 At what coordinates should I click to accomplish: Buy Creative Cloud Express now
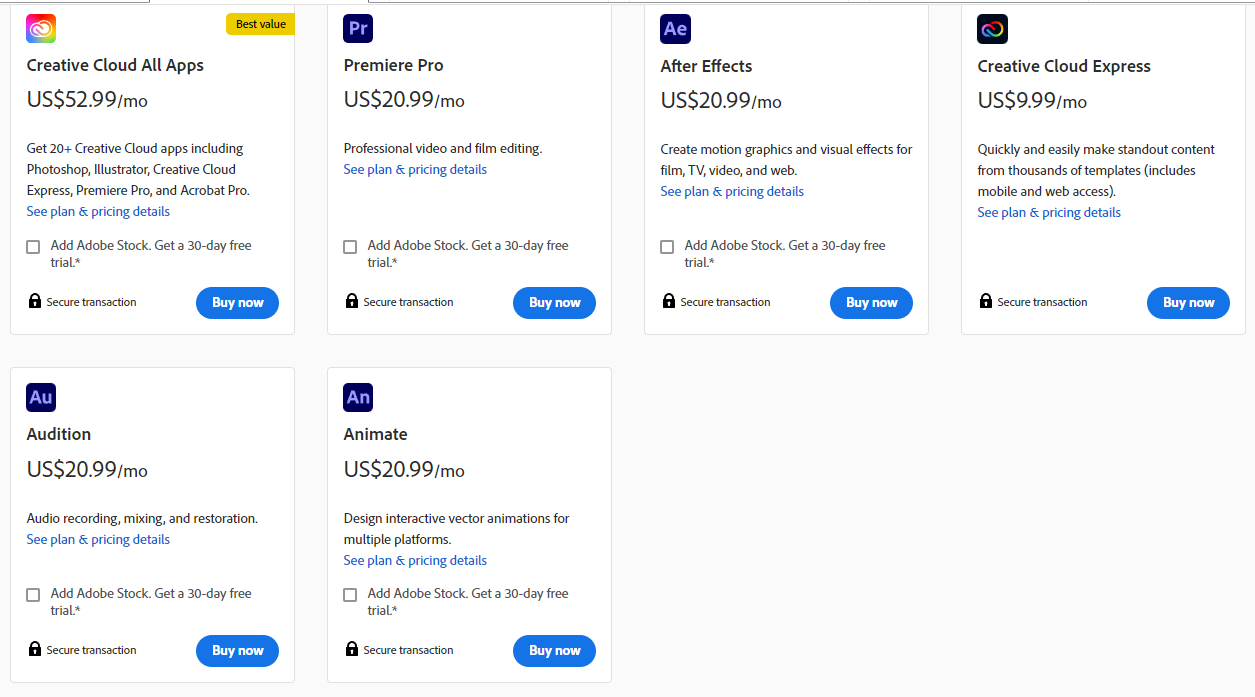(1188, 303)
